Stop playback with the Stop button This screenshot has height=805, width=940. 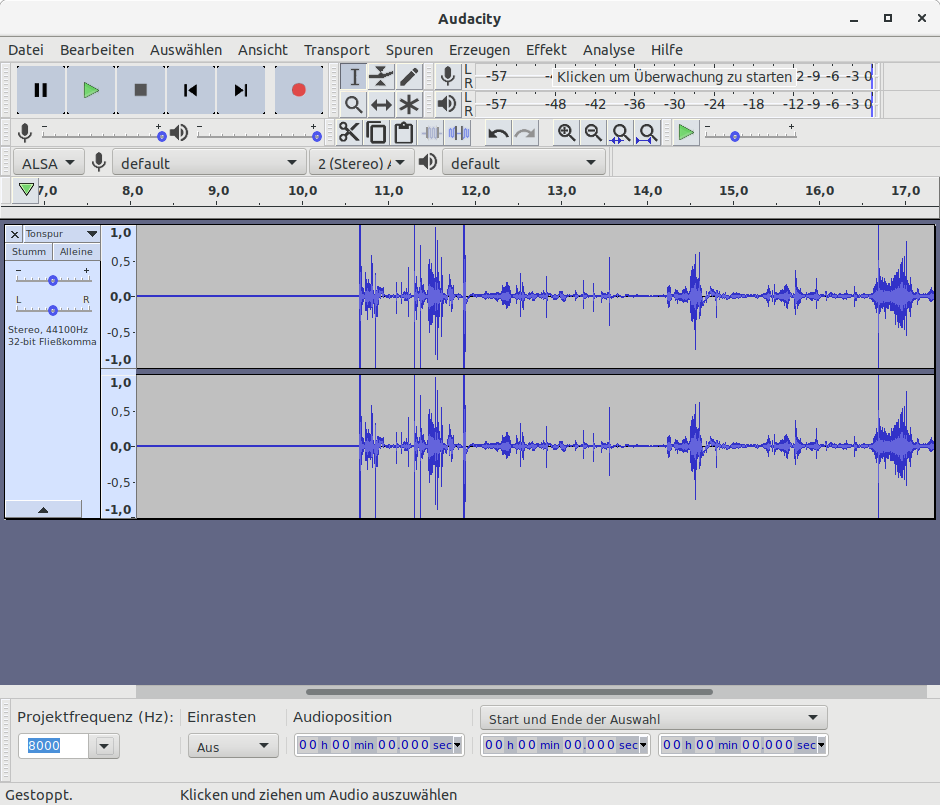coord(141,90)
